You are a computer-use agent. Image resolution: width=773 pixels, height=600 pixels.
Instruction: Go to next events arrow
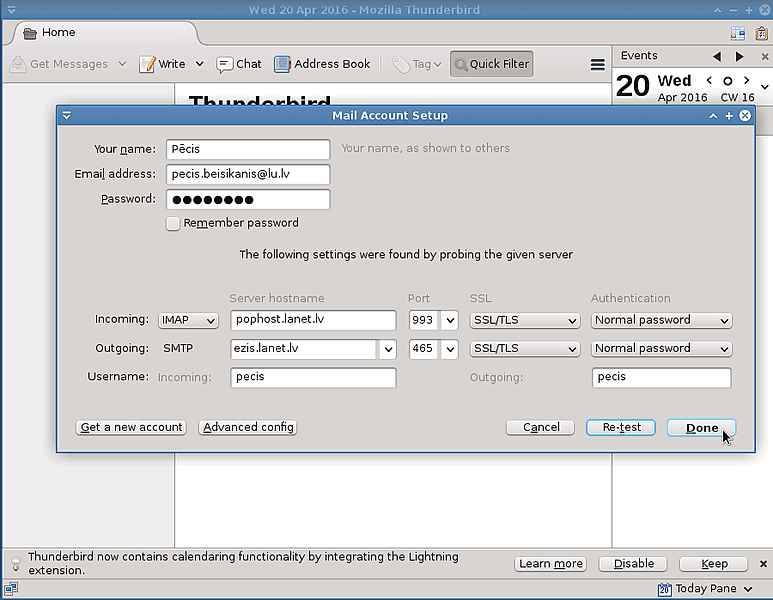tap(739, 57)
